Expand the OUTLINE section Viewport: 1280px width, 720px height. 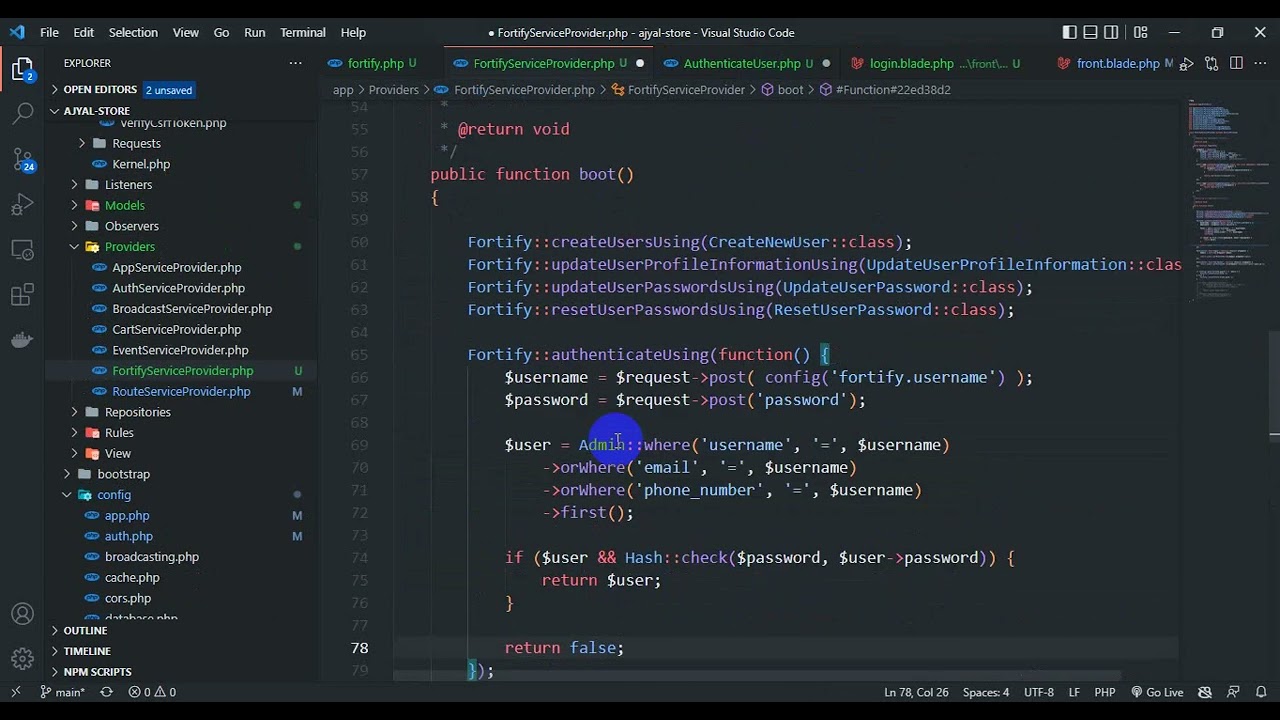click(x=85, y=631)
